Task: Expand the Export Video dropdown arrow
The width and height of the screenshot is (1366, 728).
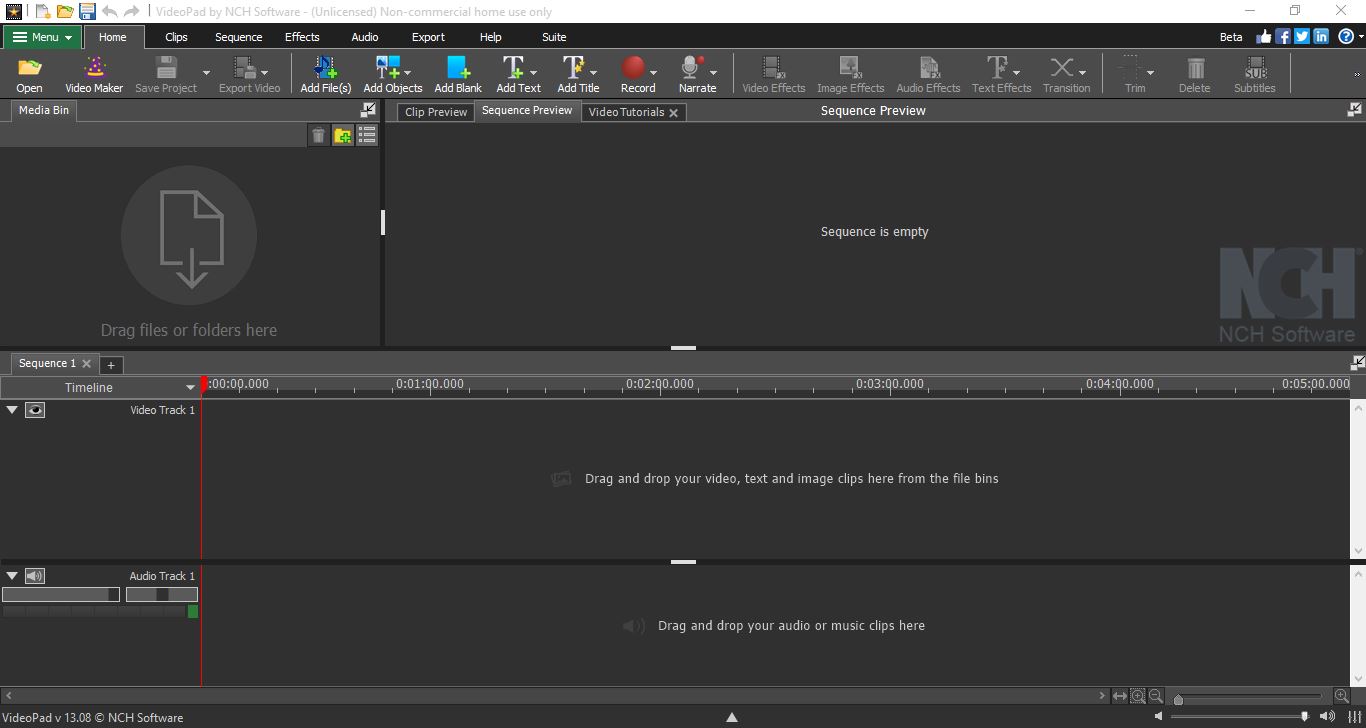Action: [x=264, y=73]
